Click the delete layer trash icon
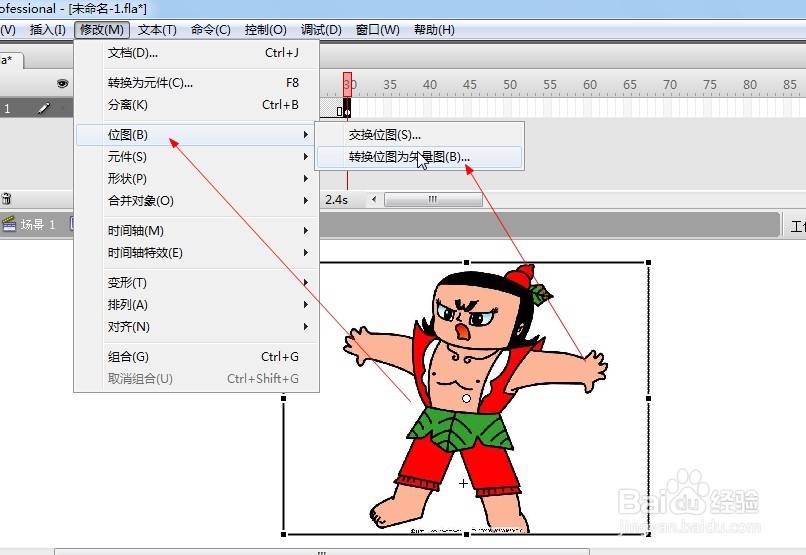 tap(6, 198)
